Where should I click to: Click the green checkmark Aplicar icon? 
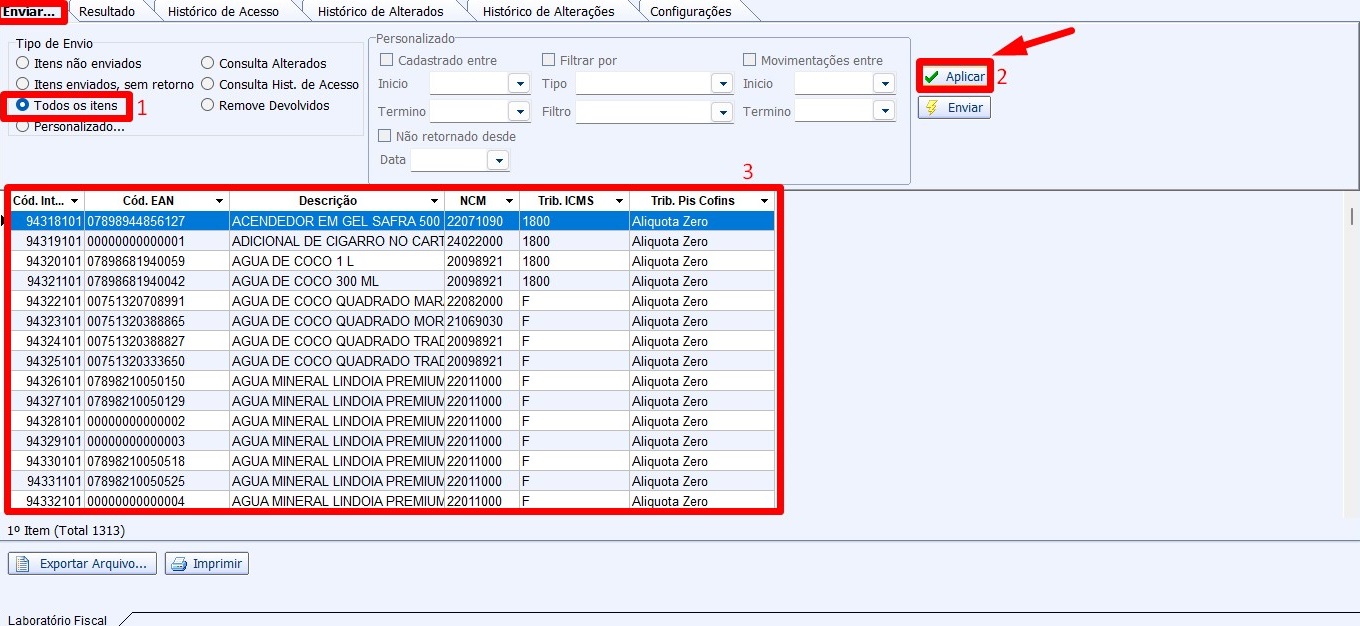pyautogui.click(x=932, y=77)
